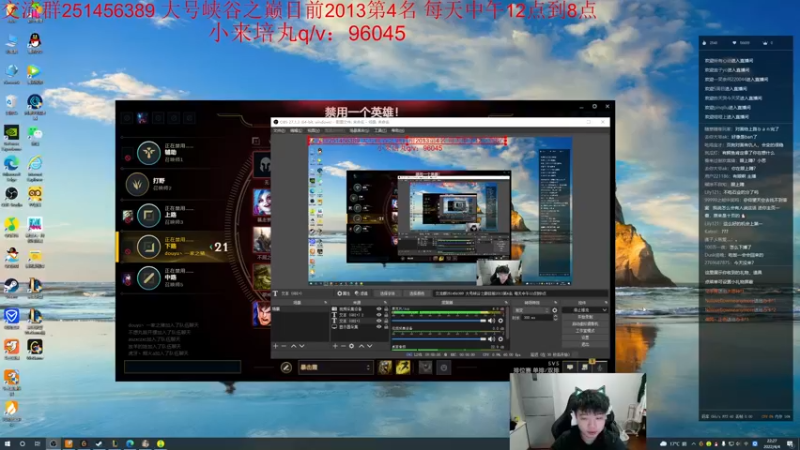Move OBS source up with arrow
800x450 pixels.
(361, 346)
